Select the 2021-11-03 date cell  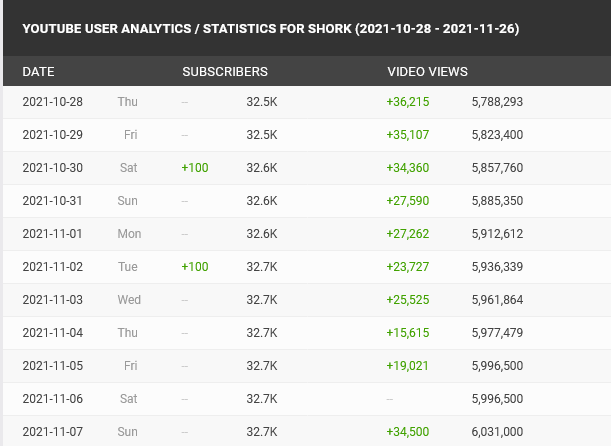[52, 300]
